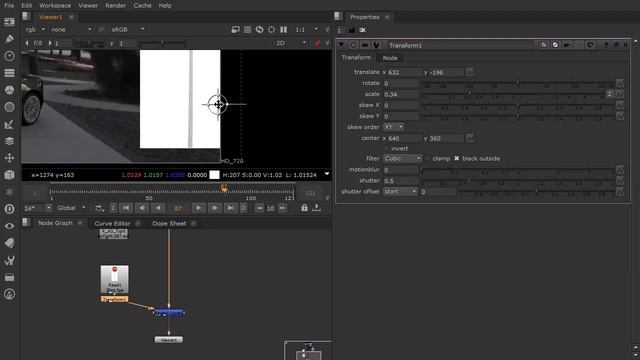
Task: Click the rotate animation menu icon
Action: click(x=620, y=83)
